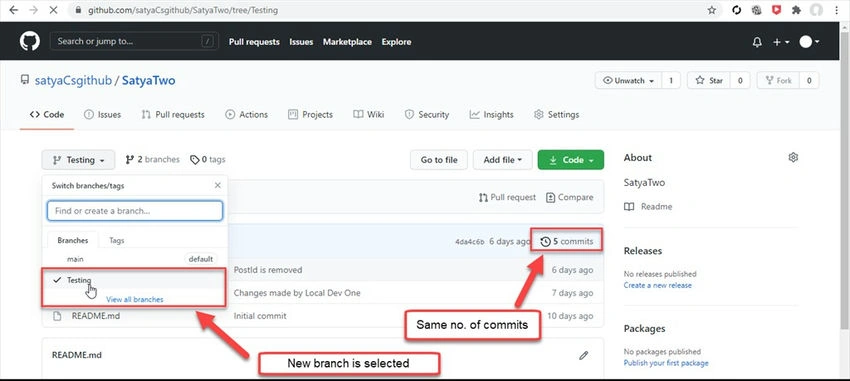Open the 0 tags link
This screenshot has width=850, height=381.
[x=208, y=159]
